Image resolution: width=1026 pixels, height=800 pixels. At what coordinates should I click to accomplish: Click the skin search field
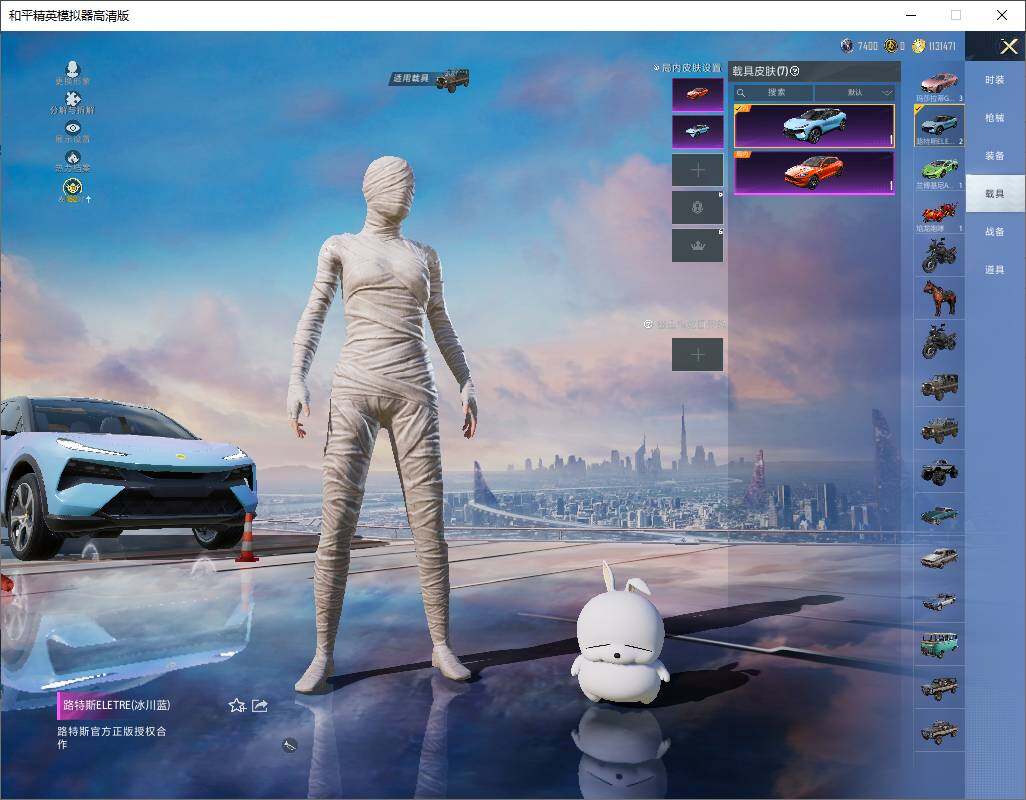click(x=773, y=93)
